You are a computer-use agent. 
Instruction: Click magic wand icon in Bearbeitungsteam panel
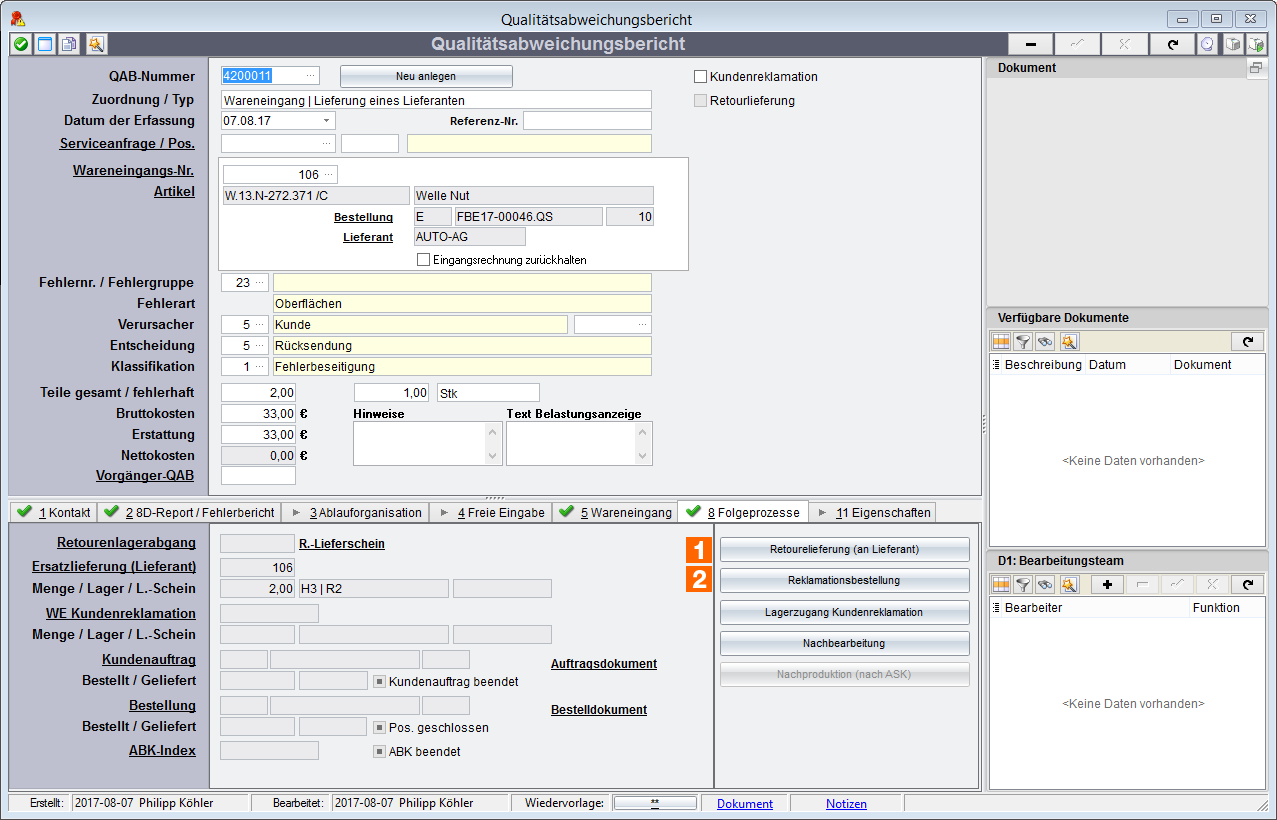(x=1068, y=584)
